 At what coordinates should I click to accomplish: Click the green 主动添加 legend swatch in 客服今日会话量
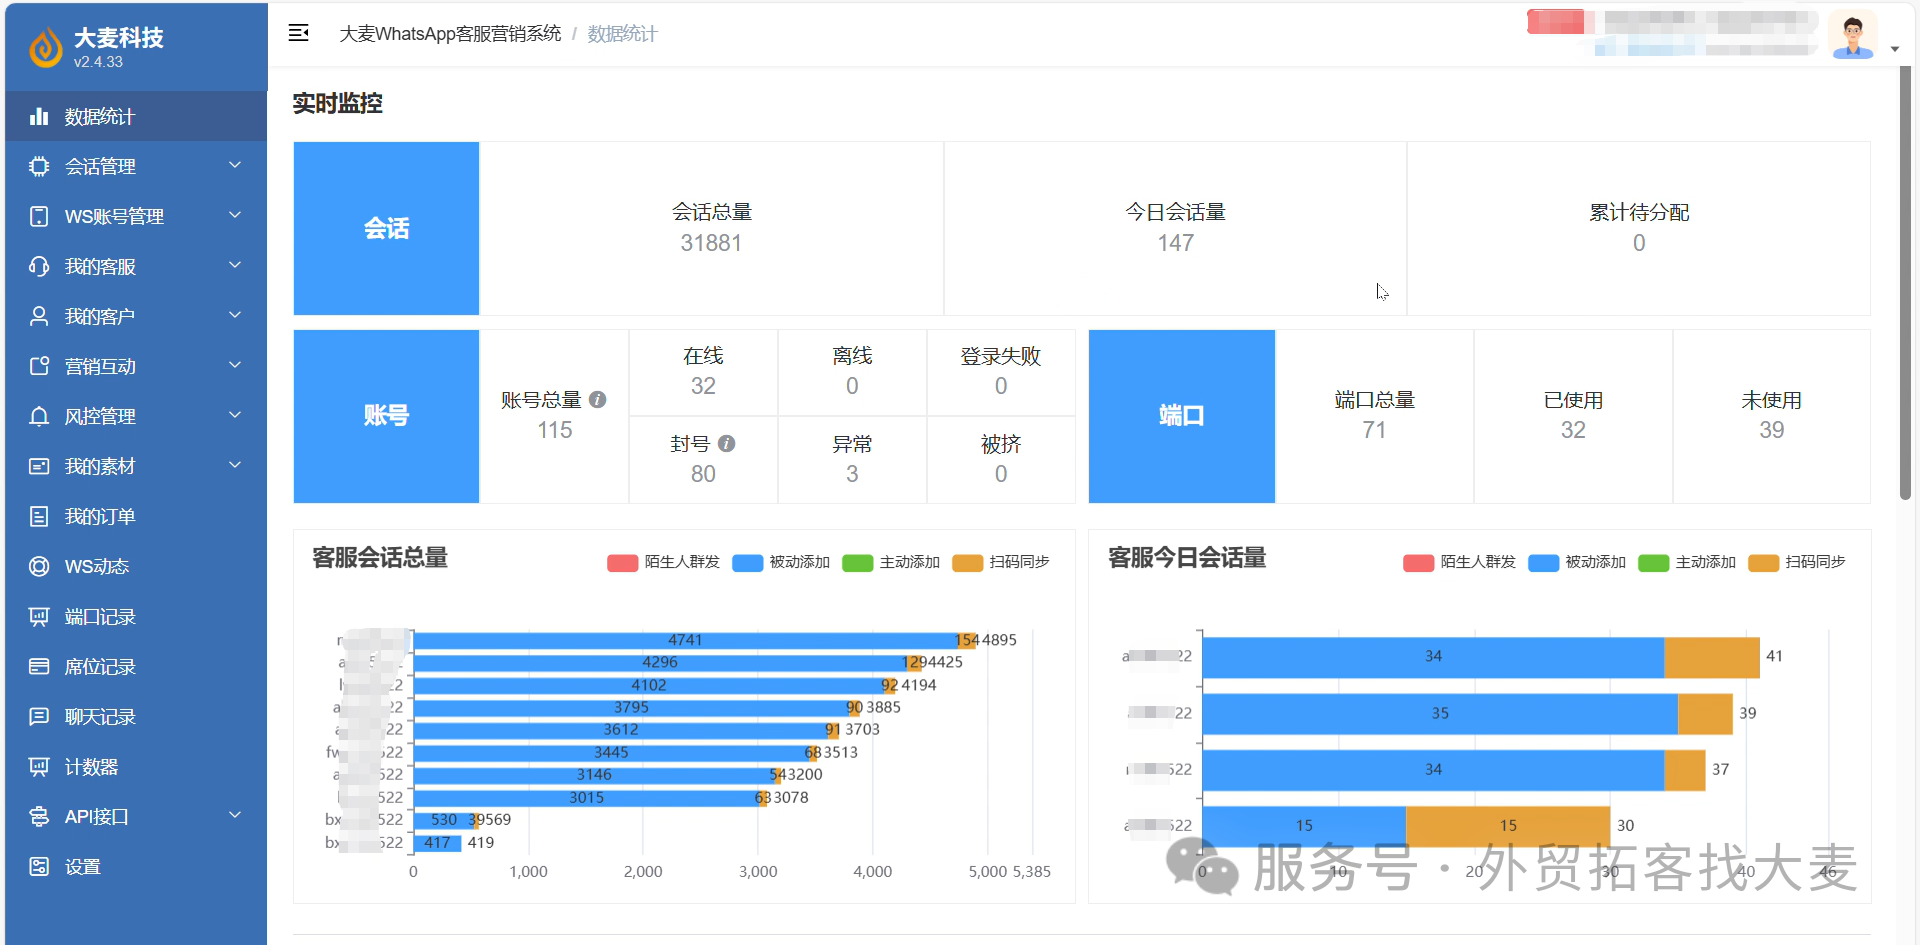point(1653,563)
